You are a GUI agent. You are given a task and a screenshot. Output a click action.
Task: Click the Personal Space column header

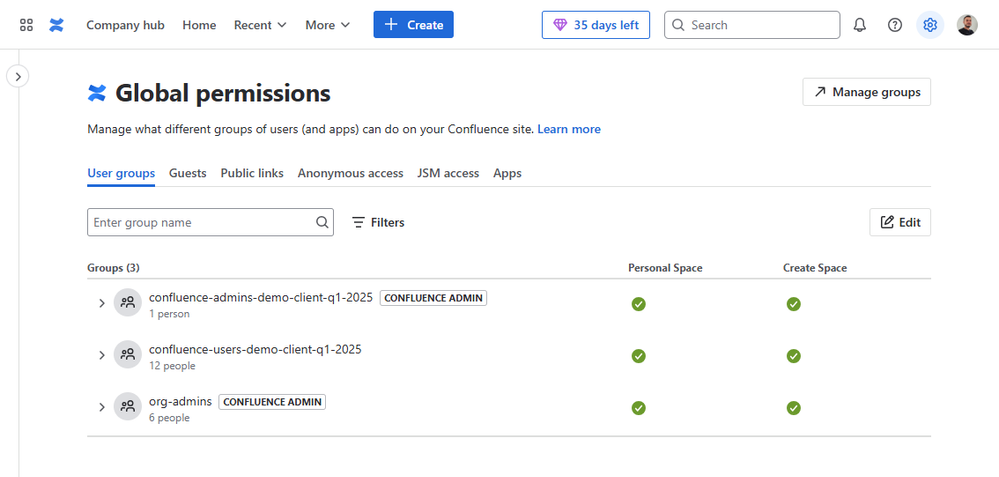click(x=665, y=268)
